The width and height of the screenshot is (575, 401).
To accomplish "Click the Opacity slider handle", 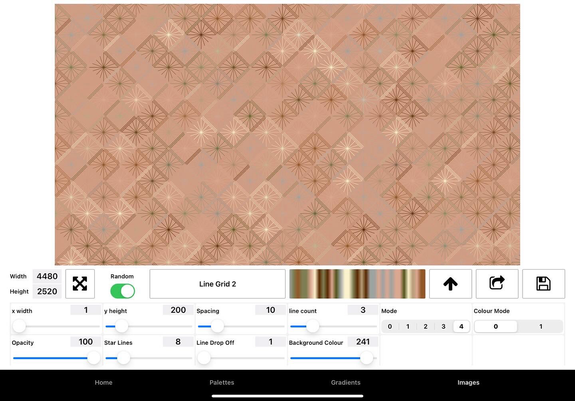I will click(x=94, y=358).
